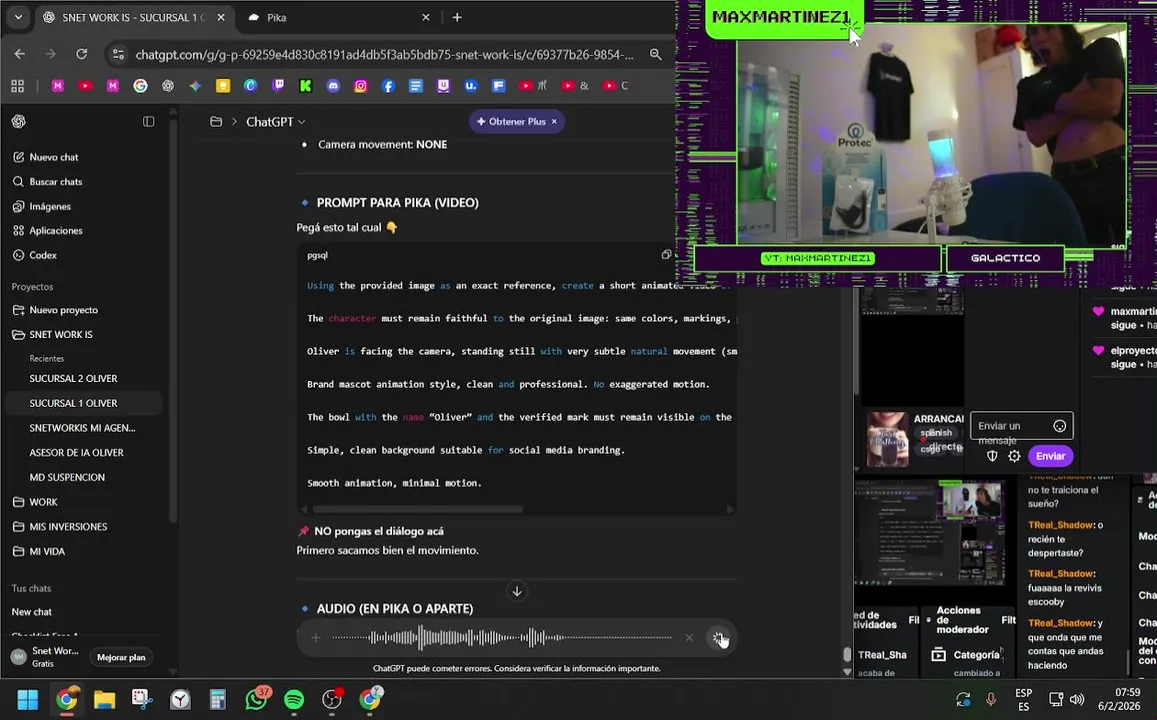Open the ChatGPT bookmark in the bookmarks bar
Viewport: 1157px width, 720px height.
click(168, 86)
